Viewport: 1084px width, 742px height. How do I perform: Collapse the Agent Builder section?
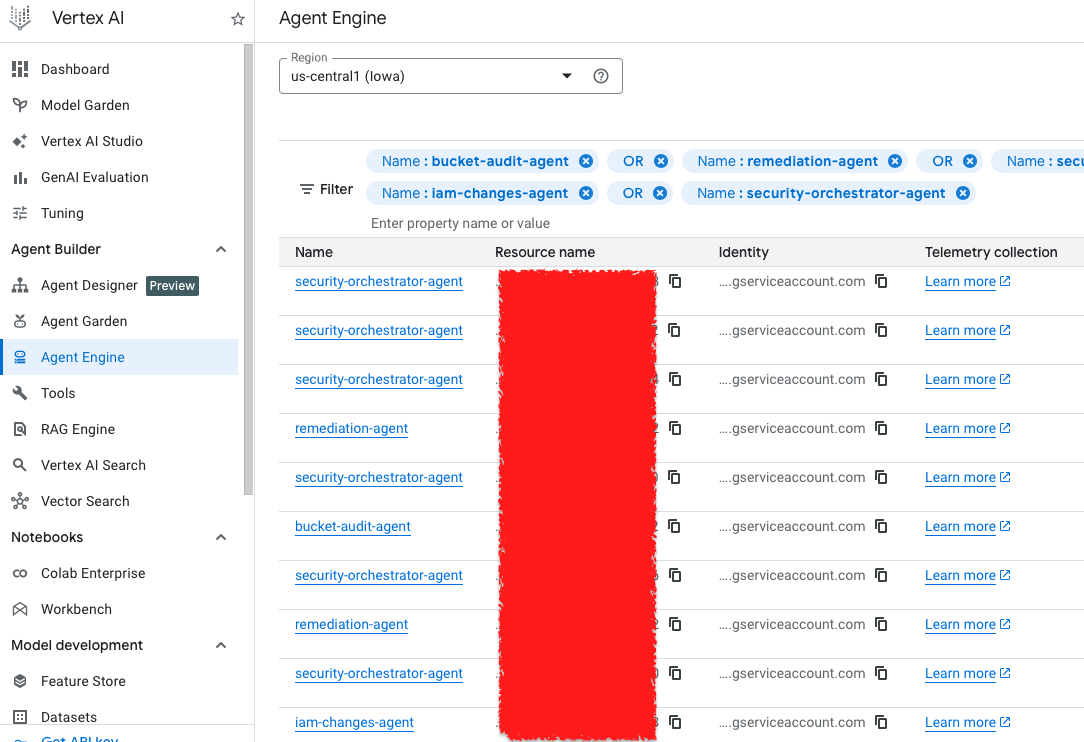(x=221, y=249)
